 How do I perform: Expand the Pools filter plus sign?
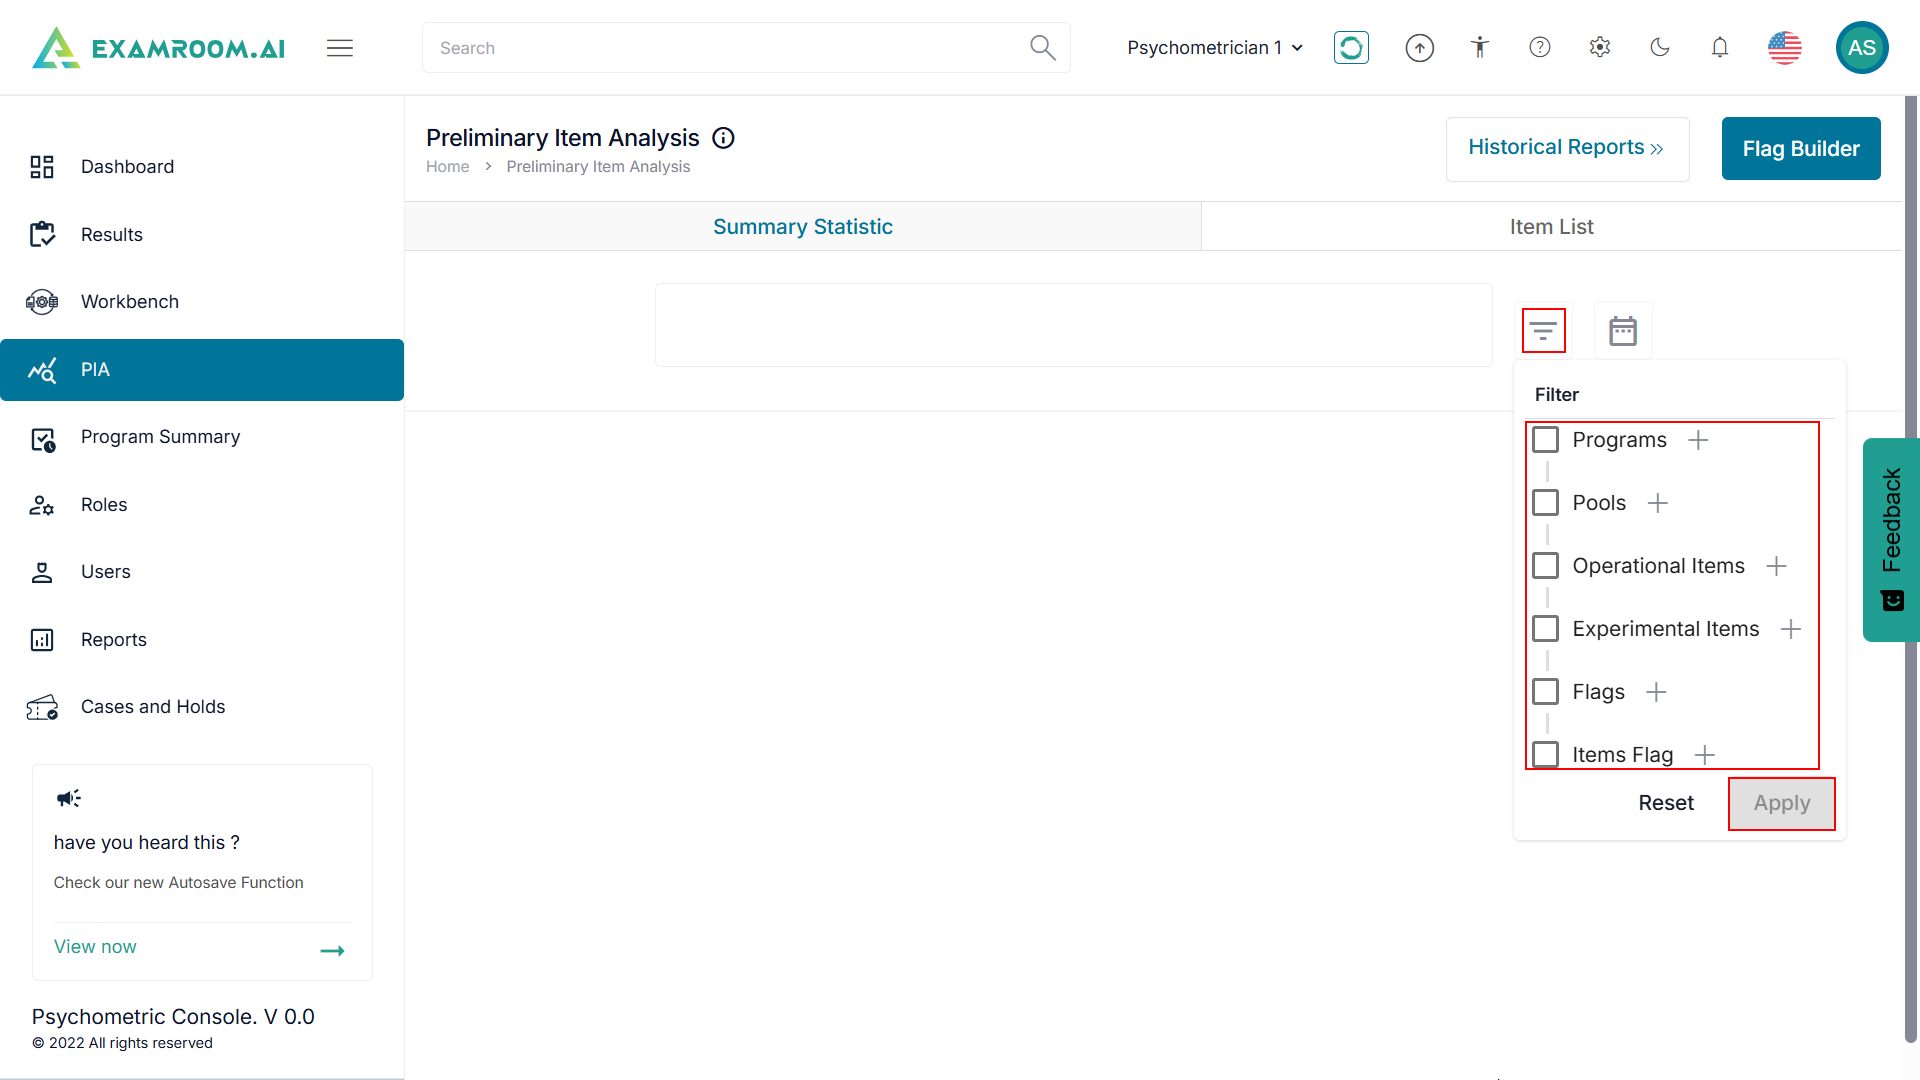click(x=1658, y=503)
